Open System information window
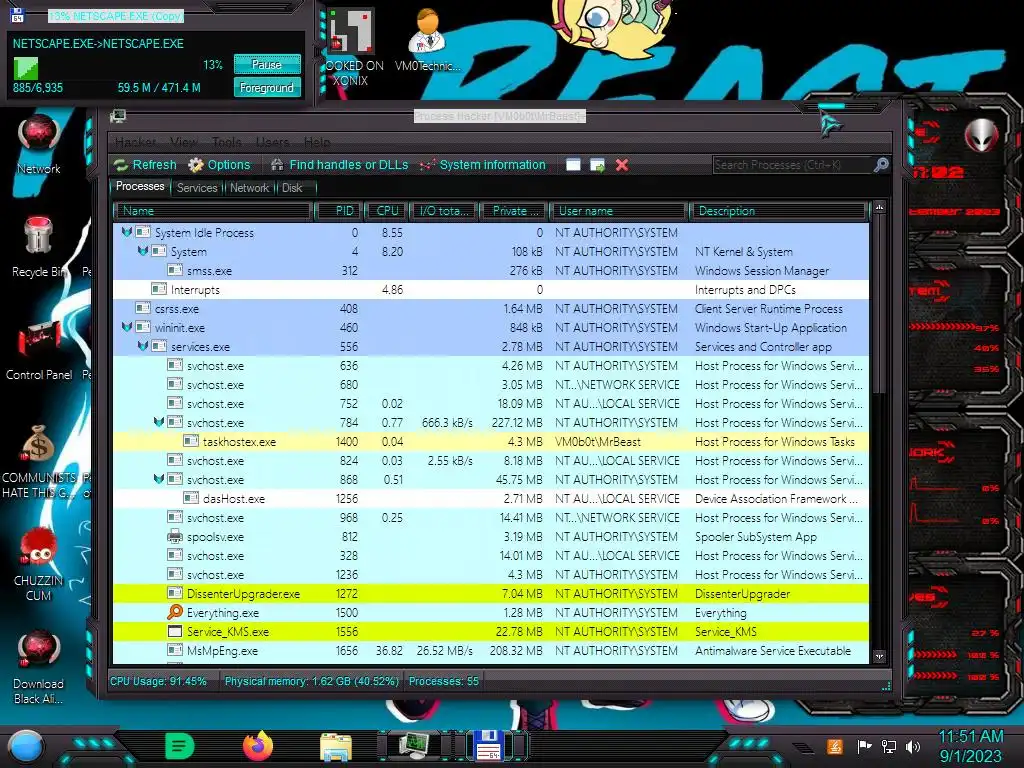Screen dimensions: 1024x768 click(483, 165)
